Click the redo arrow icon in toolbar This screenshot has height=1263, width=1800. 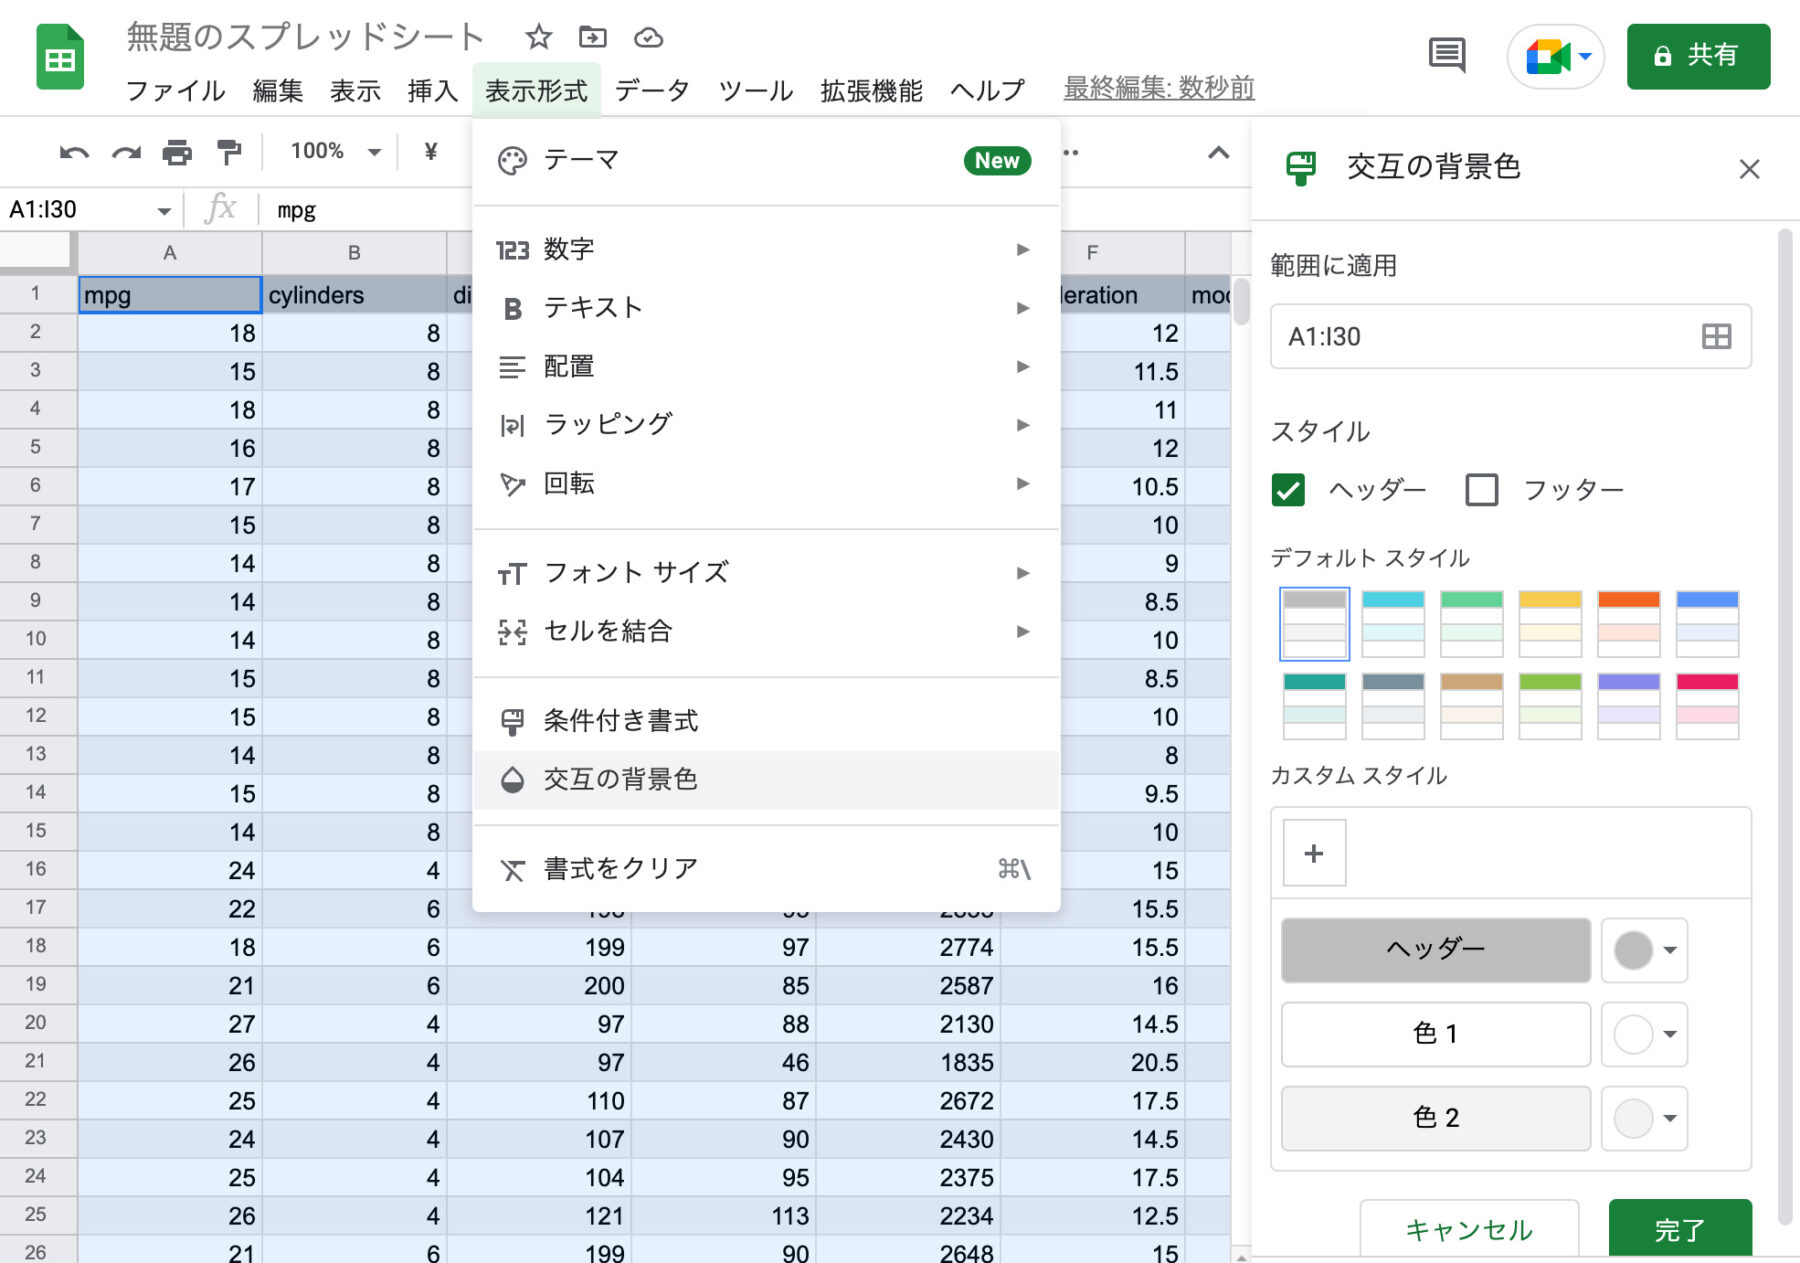tap(126, 152)
